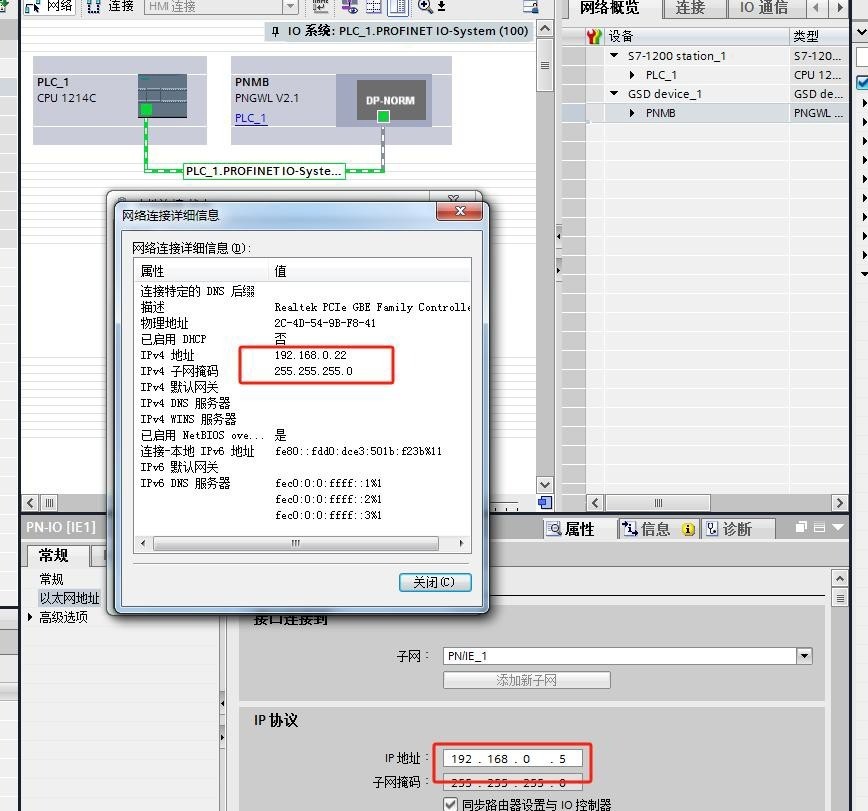
Task: Click properties panel vertical scrollbar up arrow
Action: tap(840, 578)
